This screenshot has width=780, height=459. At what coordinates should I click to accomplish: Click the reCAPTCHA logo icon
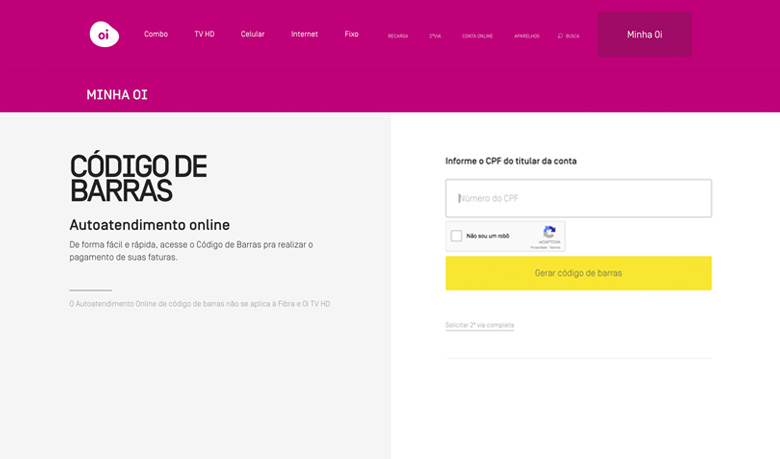(549, 232)
